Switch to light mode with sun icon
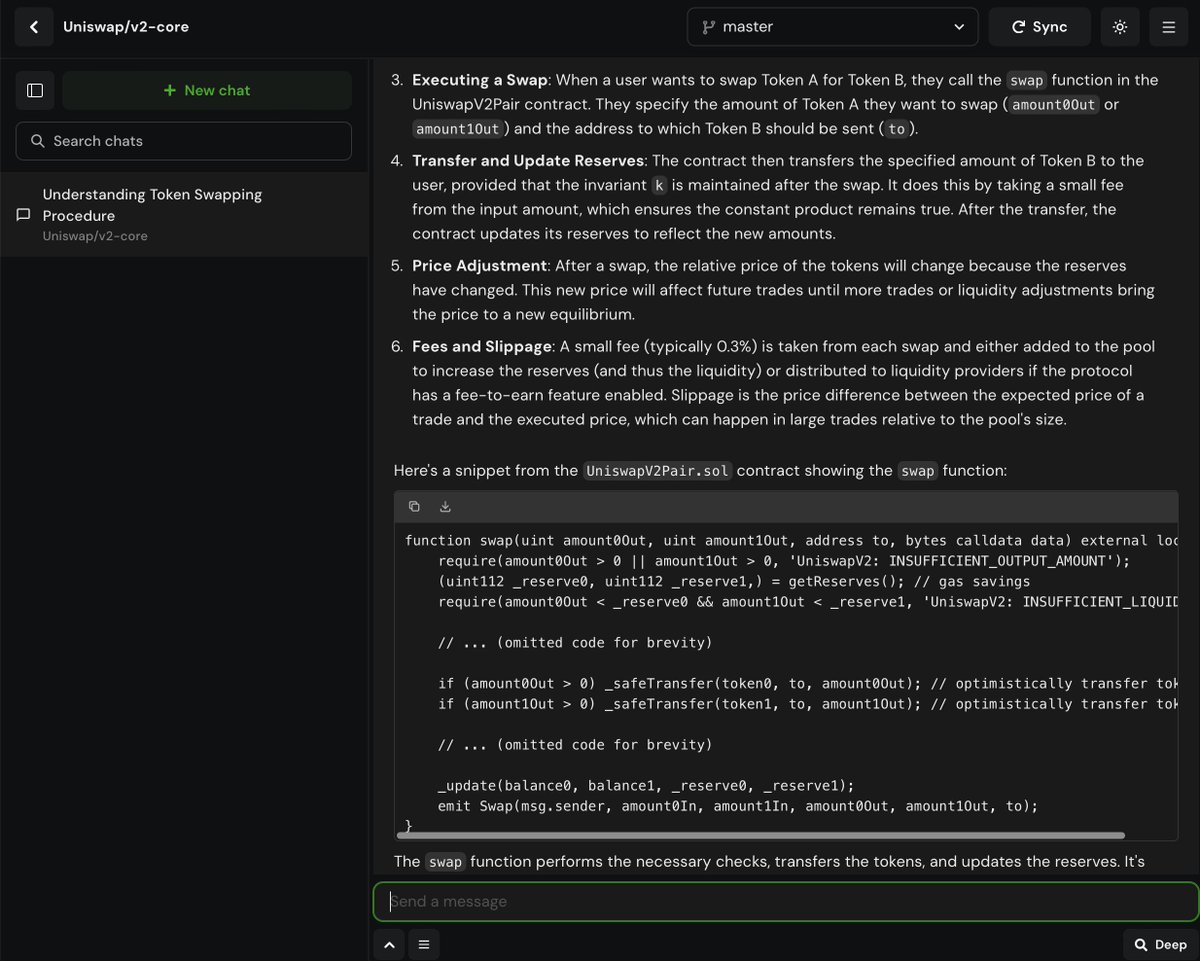 pos(1119,26)
